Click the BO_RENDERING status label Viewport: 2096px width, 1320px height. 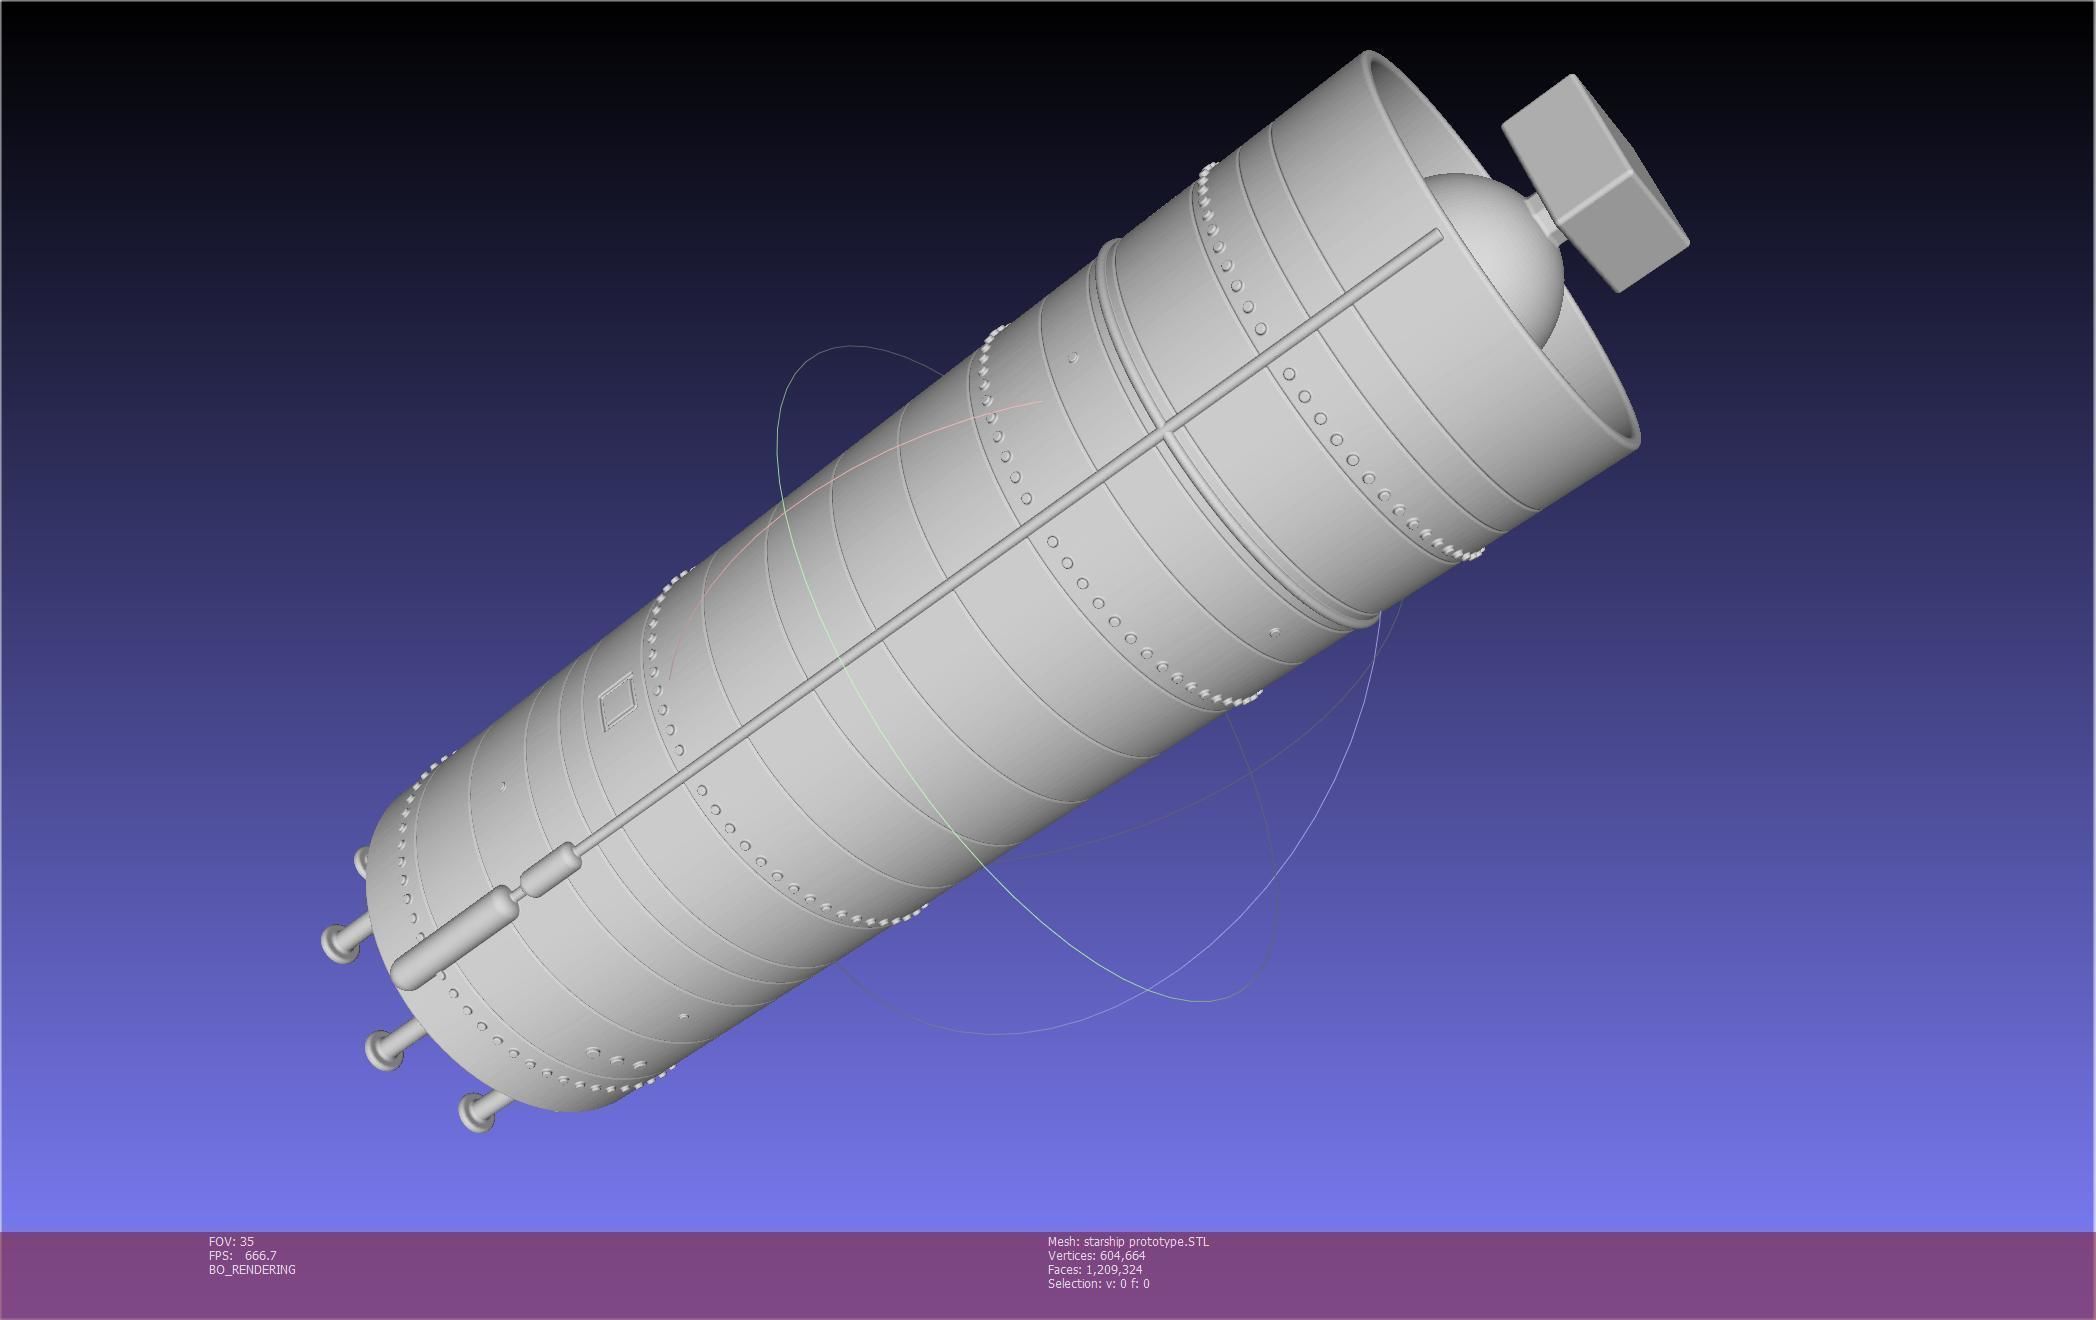coord(252,1270)
